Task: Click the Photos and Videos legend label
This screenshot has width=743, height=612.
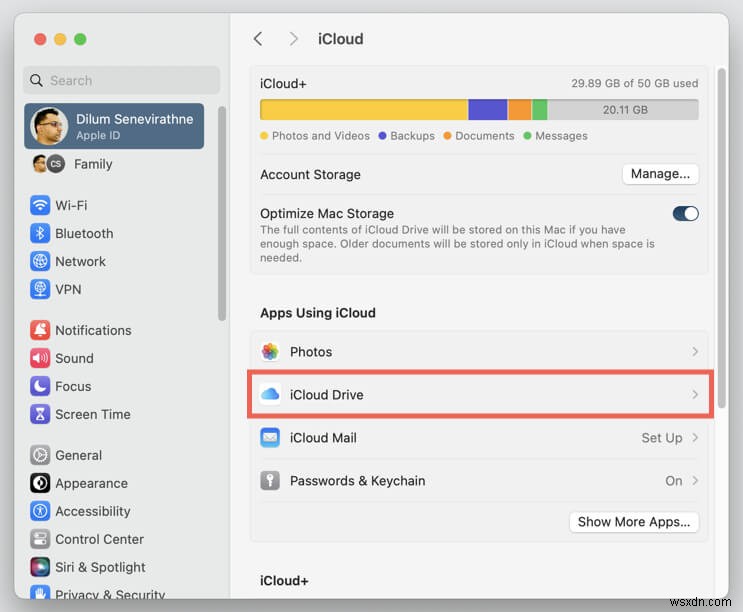Action: point(321,135)
